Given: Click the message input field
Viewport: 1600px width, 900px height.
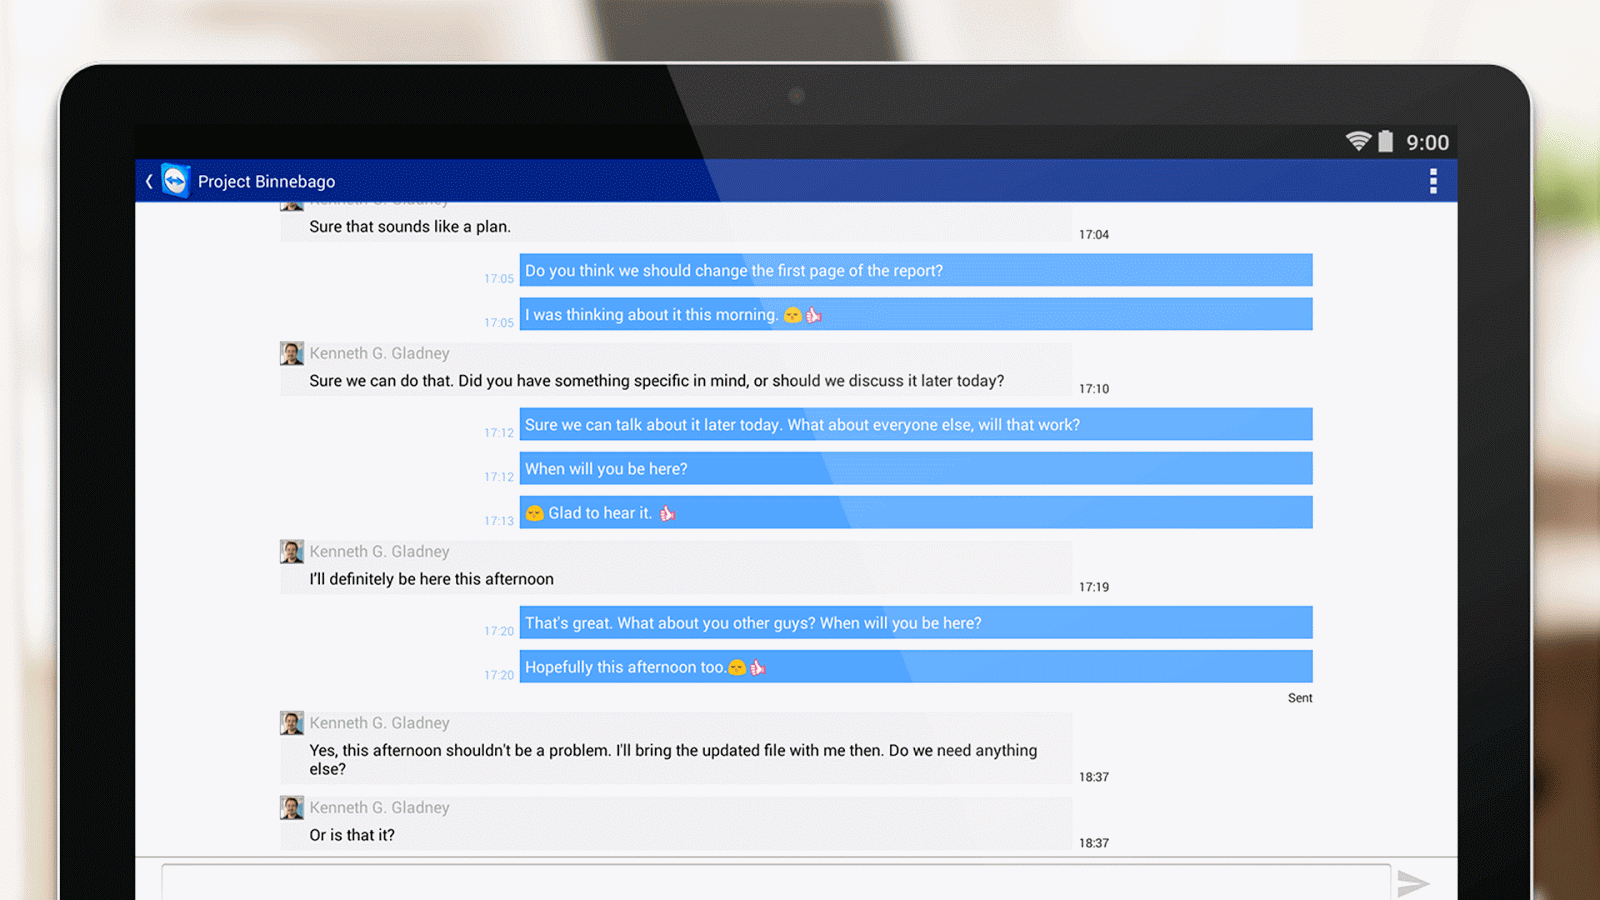Looking at the screenshot, I should click(x=770, y=882).
